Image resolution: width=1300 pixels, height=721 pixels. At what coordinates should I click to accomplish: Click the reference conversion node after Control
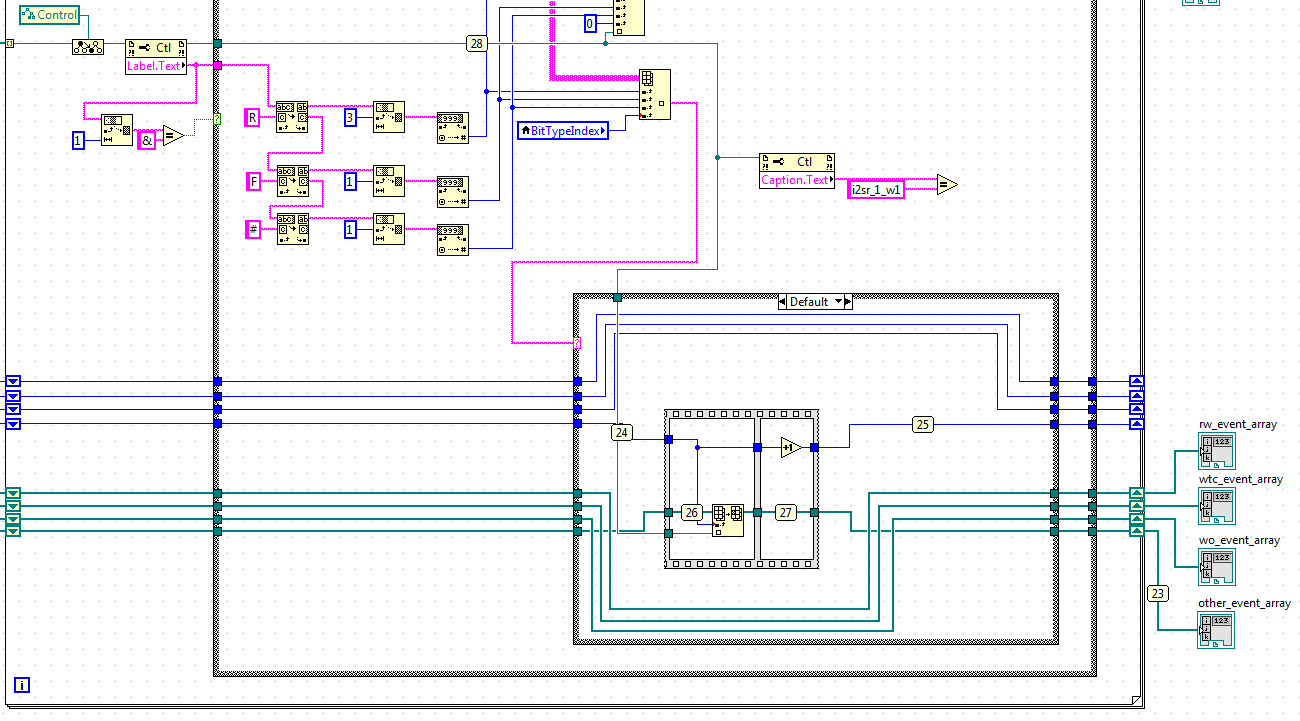(x=87, y=47)
